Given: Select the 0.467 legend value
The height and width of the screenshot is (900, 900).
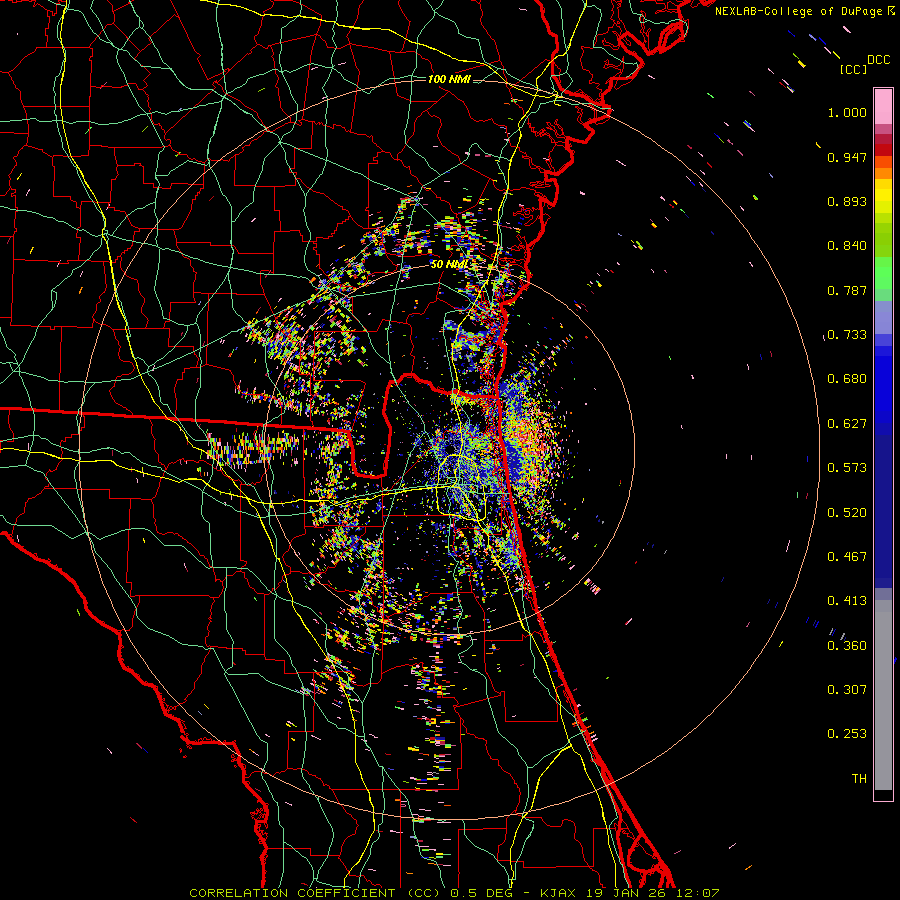Looking at the screenshot, I should [x=847, y=557].
